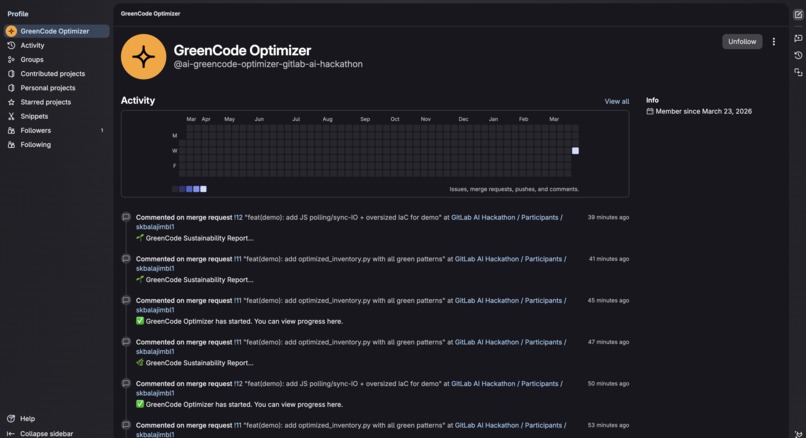Click comment icon of 47 minutes ago entry
The width and height of the screenshot is (806, 438).
pos(126,342)
